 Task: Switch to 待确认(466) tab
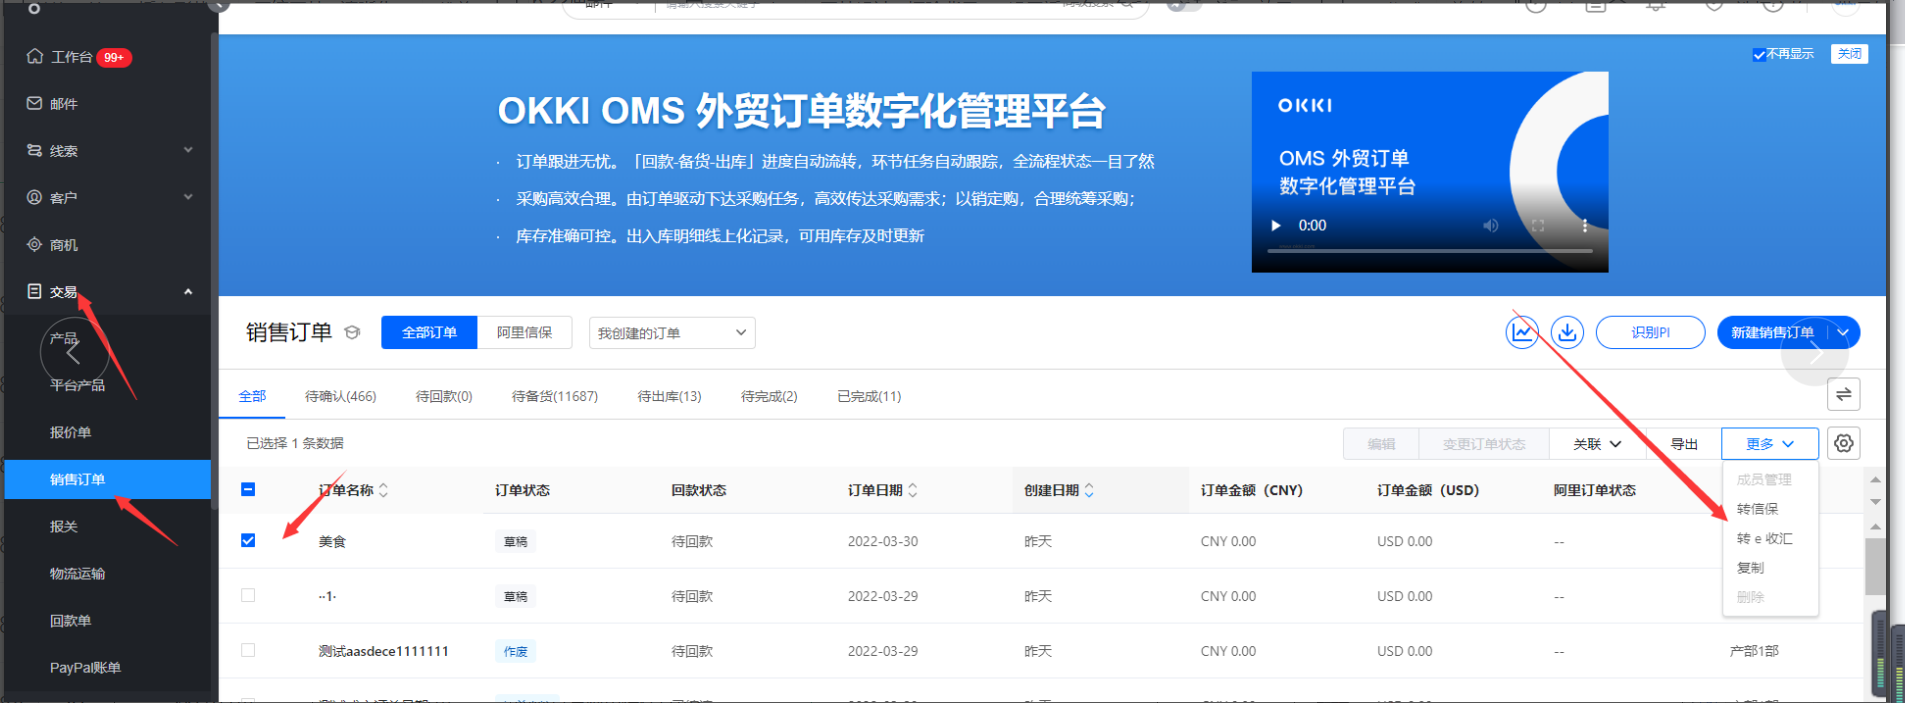[340, 396]
